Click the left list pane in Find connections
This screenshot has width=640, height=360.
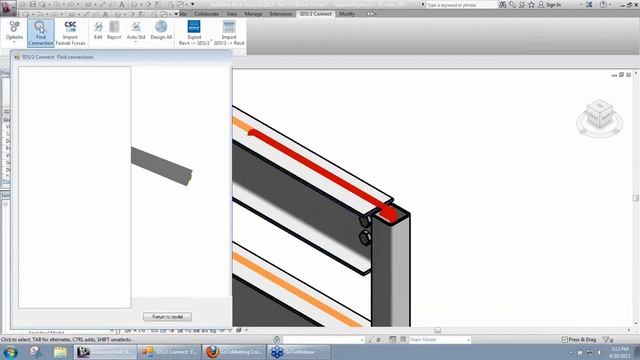click(75, 187)
